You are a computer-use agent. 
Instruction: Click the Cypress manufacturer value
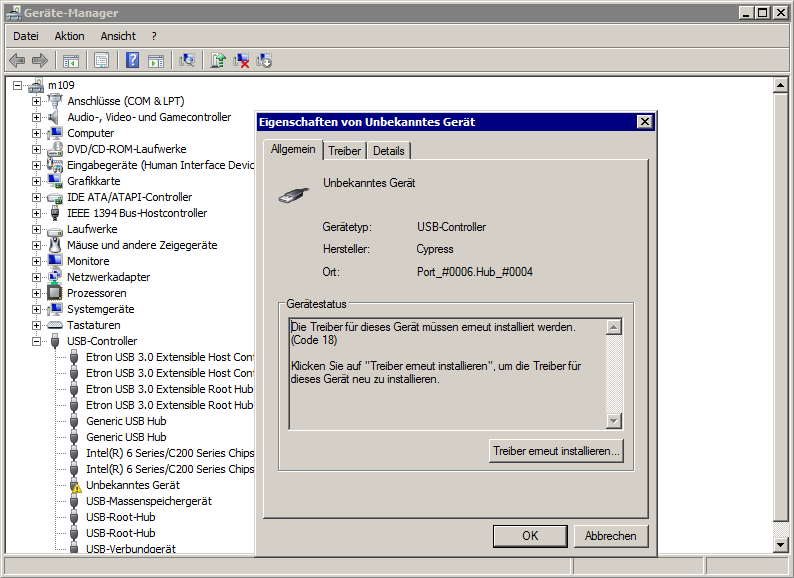pyautogui.click(x=434, y=249)
